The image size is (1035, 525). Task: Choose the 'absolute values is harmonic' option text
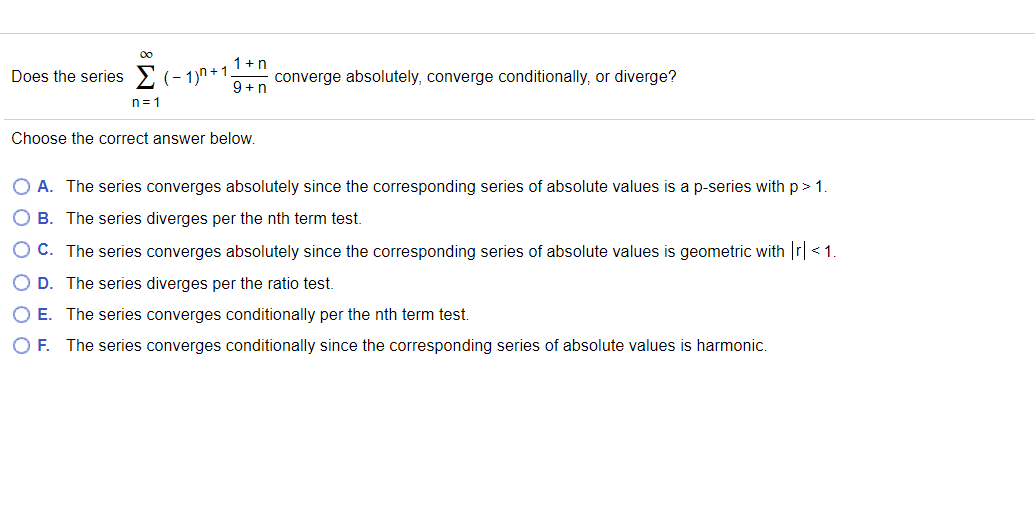pos(417,345)
